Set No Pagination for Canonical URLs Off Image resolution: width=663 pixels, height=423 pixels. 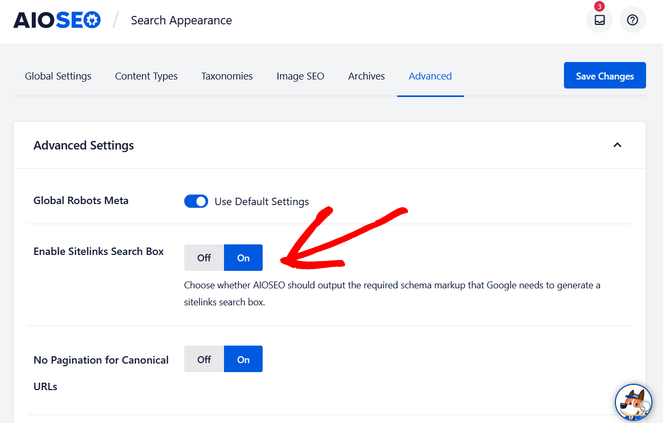coord(204,359)
